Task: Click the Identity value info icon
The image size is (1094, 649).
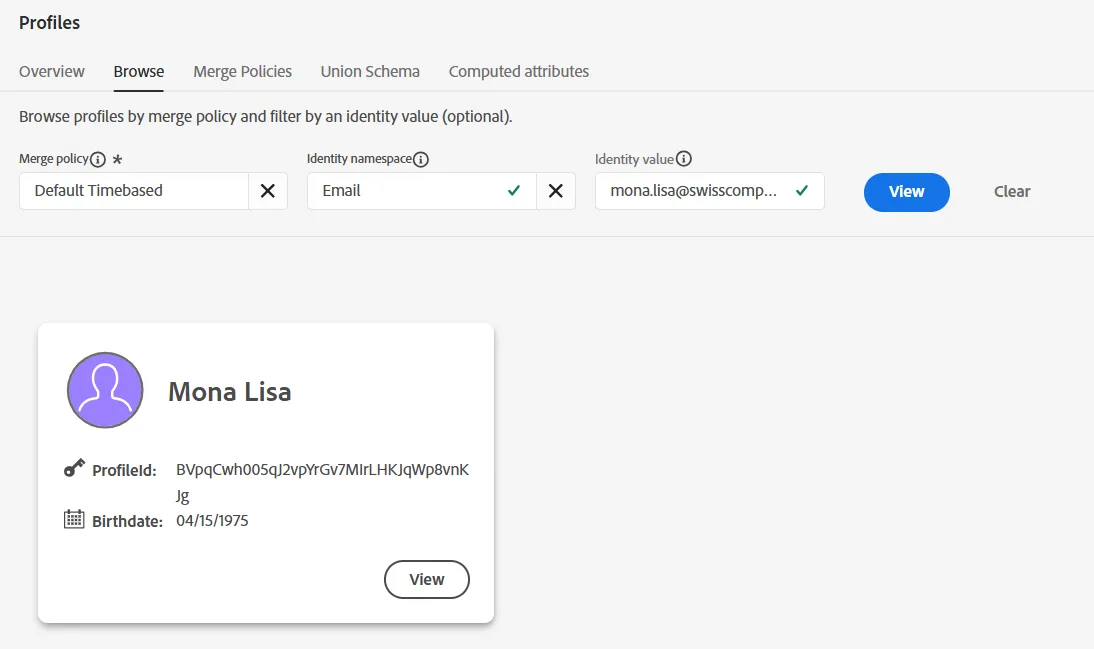Action: point(684,159)
